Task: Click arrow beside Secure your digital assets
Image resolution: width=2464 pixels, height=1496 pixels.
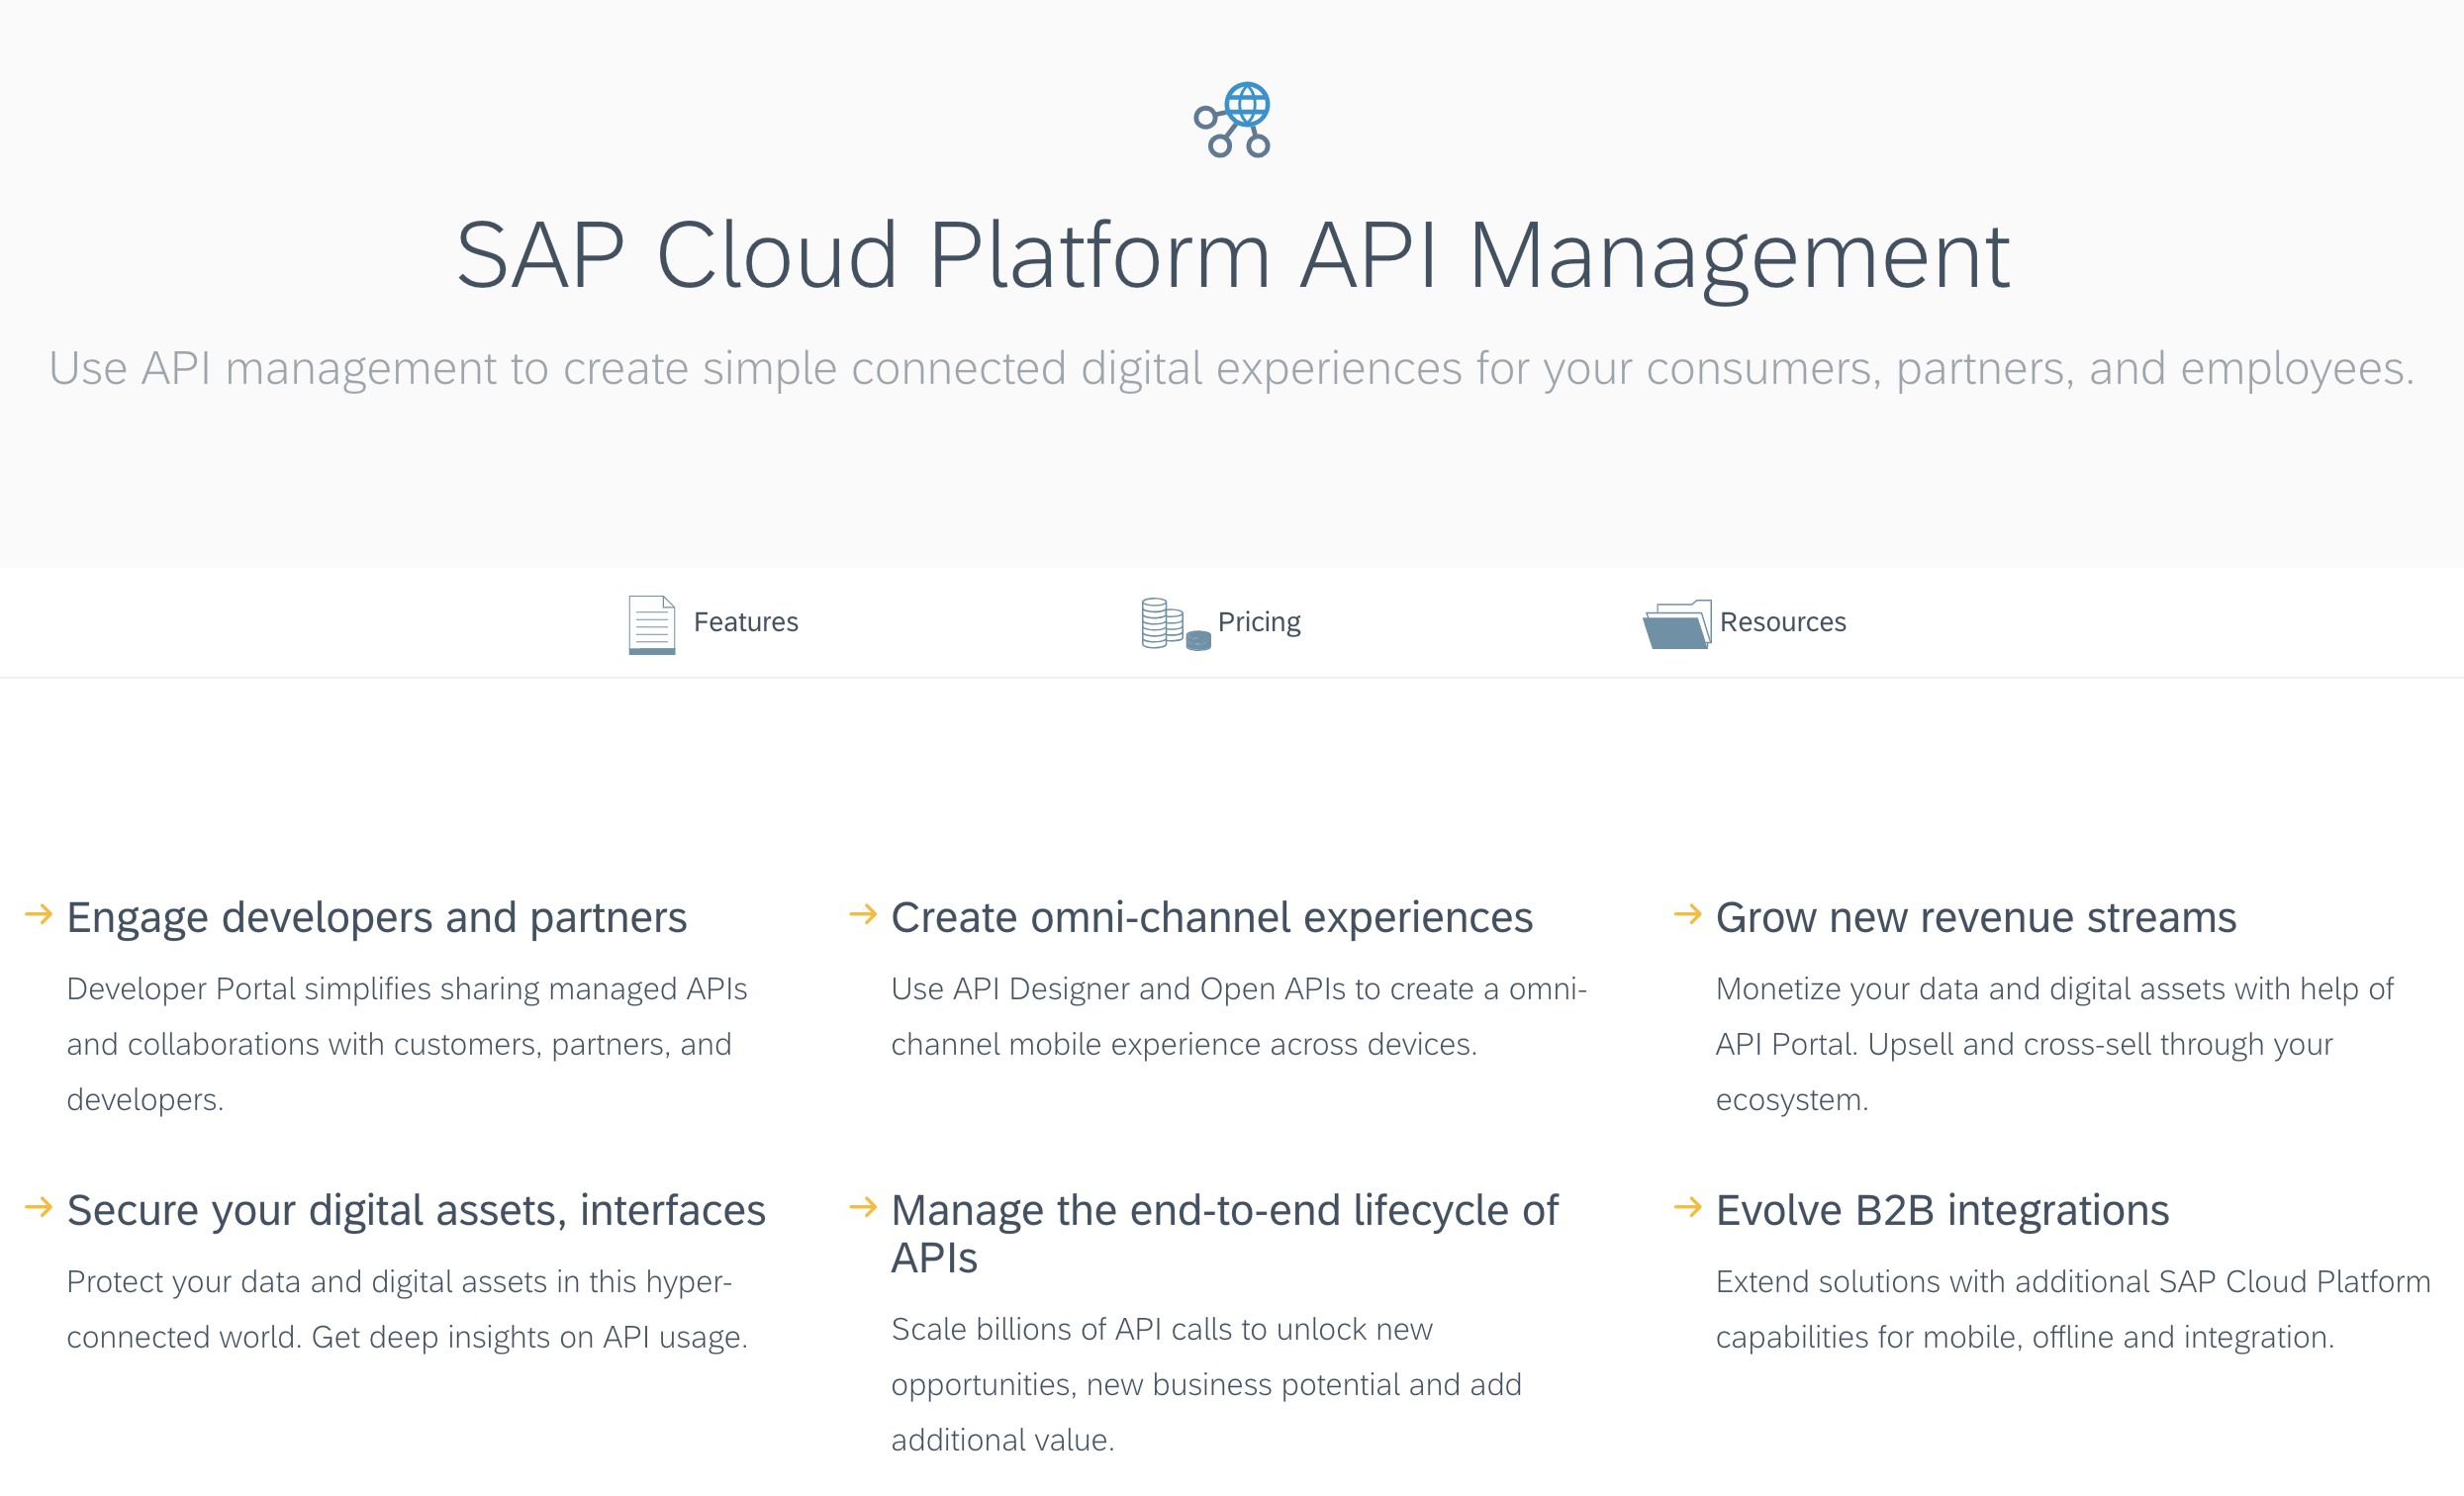Action: [39, 1207]
